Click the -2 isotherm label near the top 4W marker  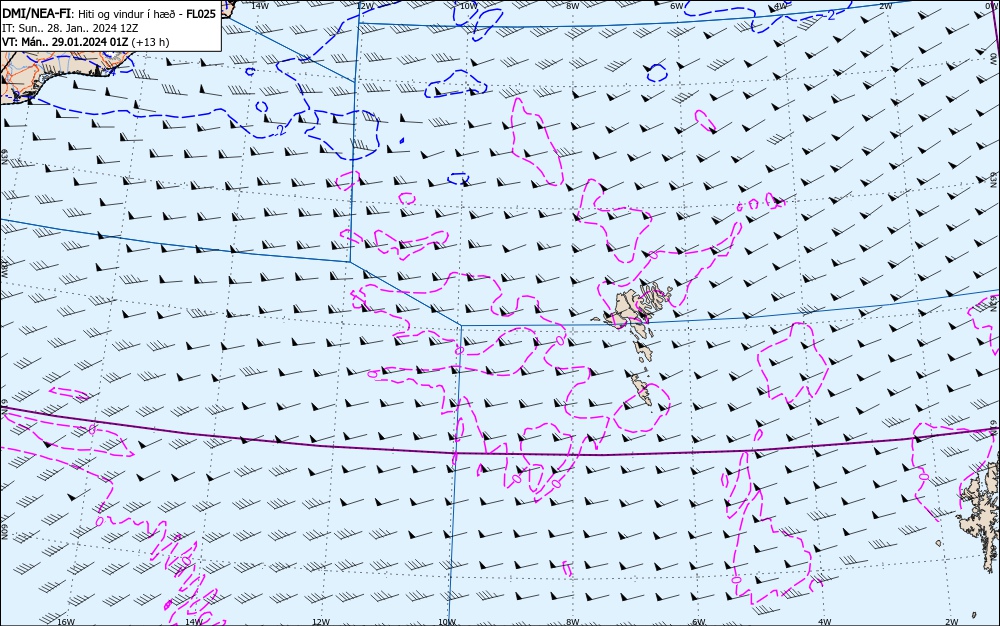pyautogui.click(x=829, y=15)
